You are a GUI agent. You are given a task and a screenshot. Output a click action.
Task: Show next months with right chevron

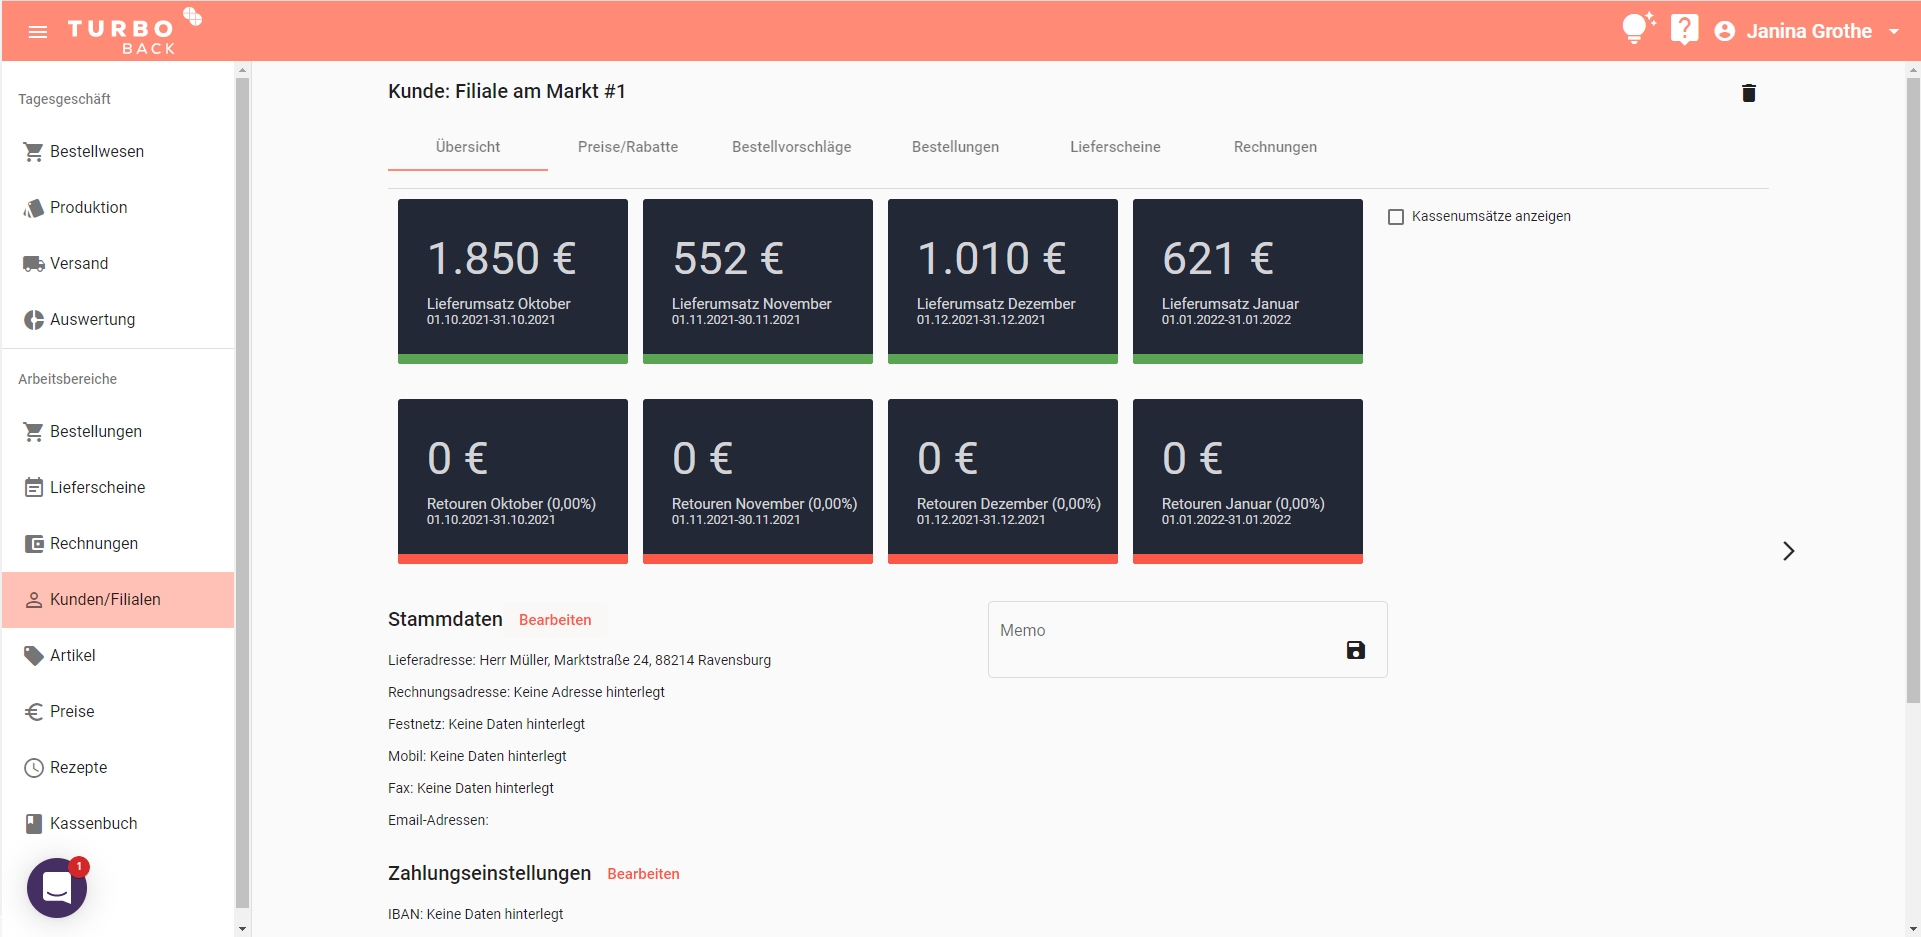(x=1789, y=551)
